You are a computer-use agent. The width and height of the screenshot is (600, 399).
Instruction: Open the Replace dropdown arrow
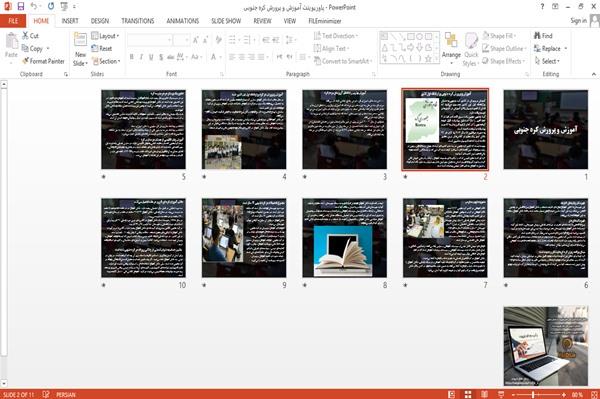pyautogui.click(x=566, y=49)
